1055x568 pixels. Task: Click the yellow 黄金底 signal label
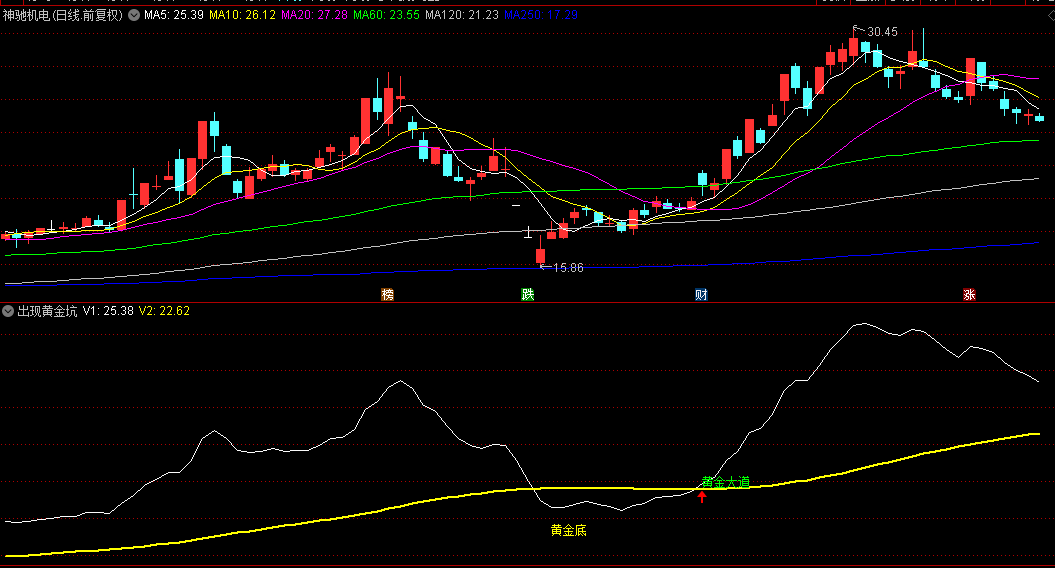[569, 530]
